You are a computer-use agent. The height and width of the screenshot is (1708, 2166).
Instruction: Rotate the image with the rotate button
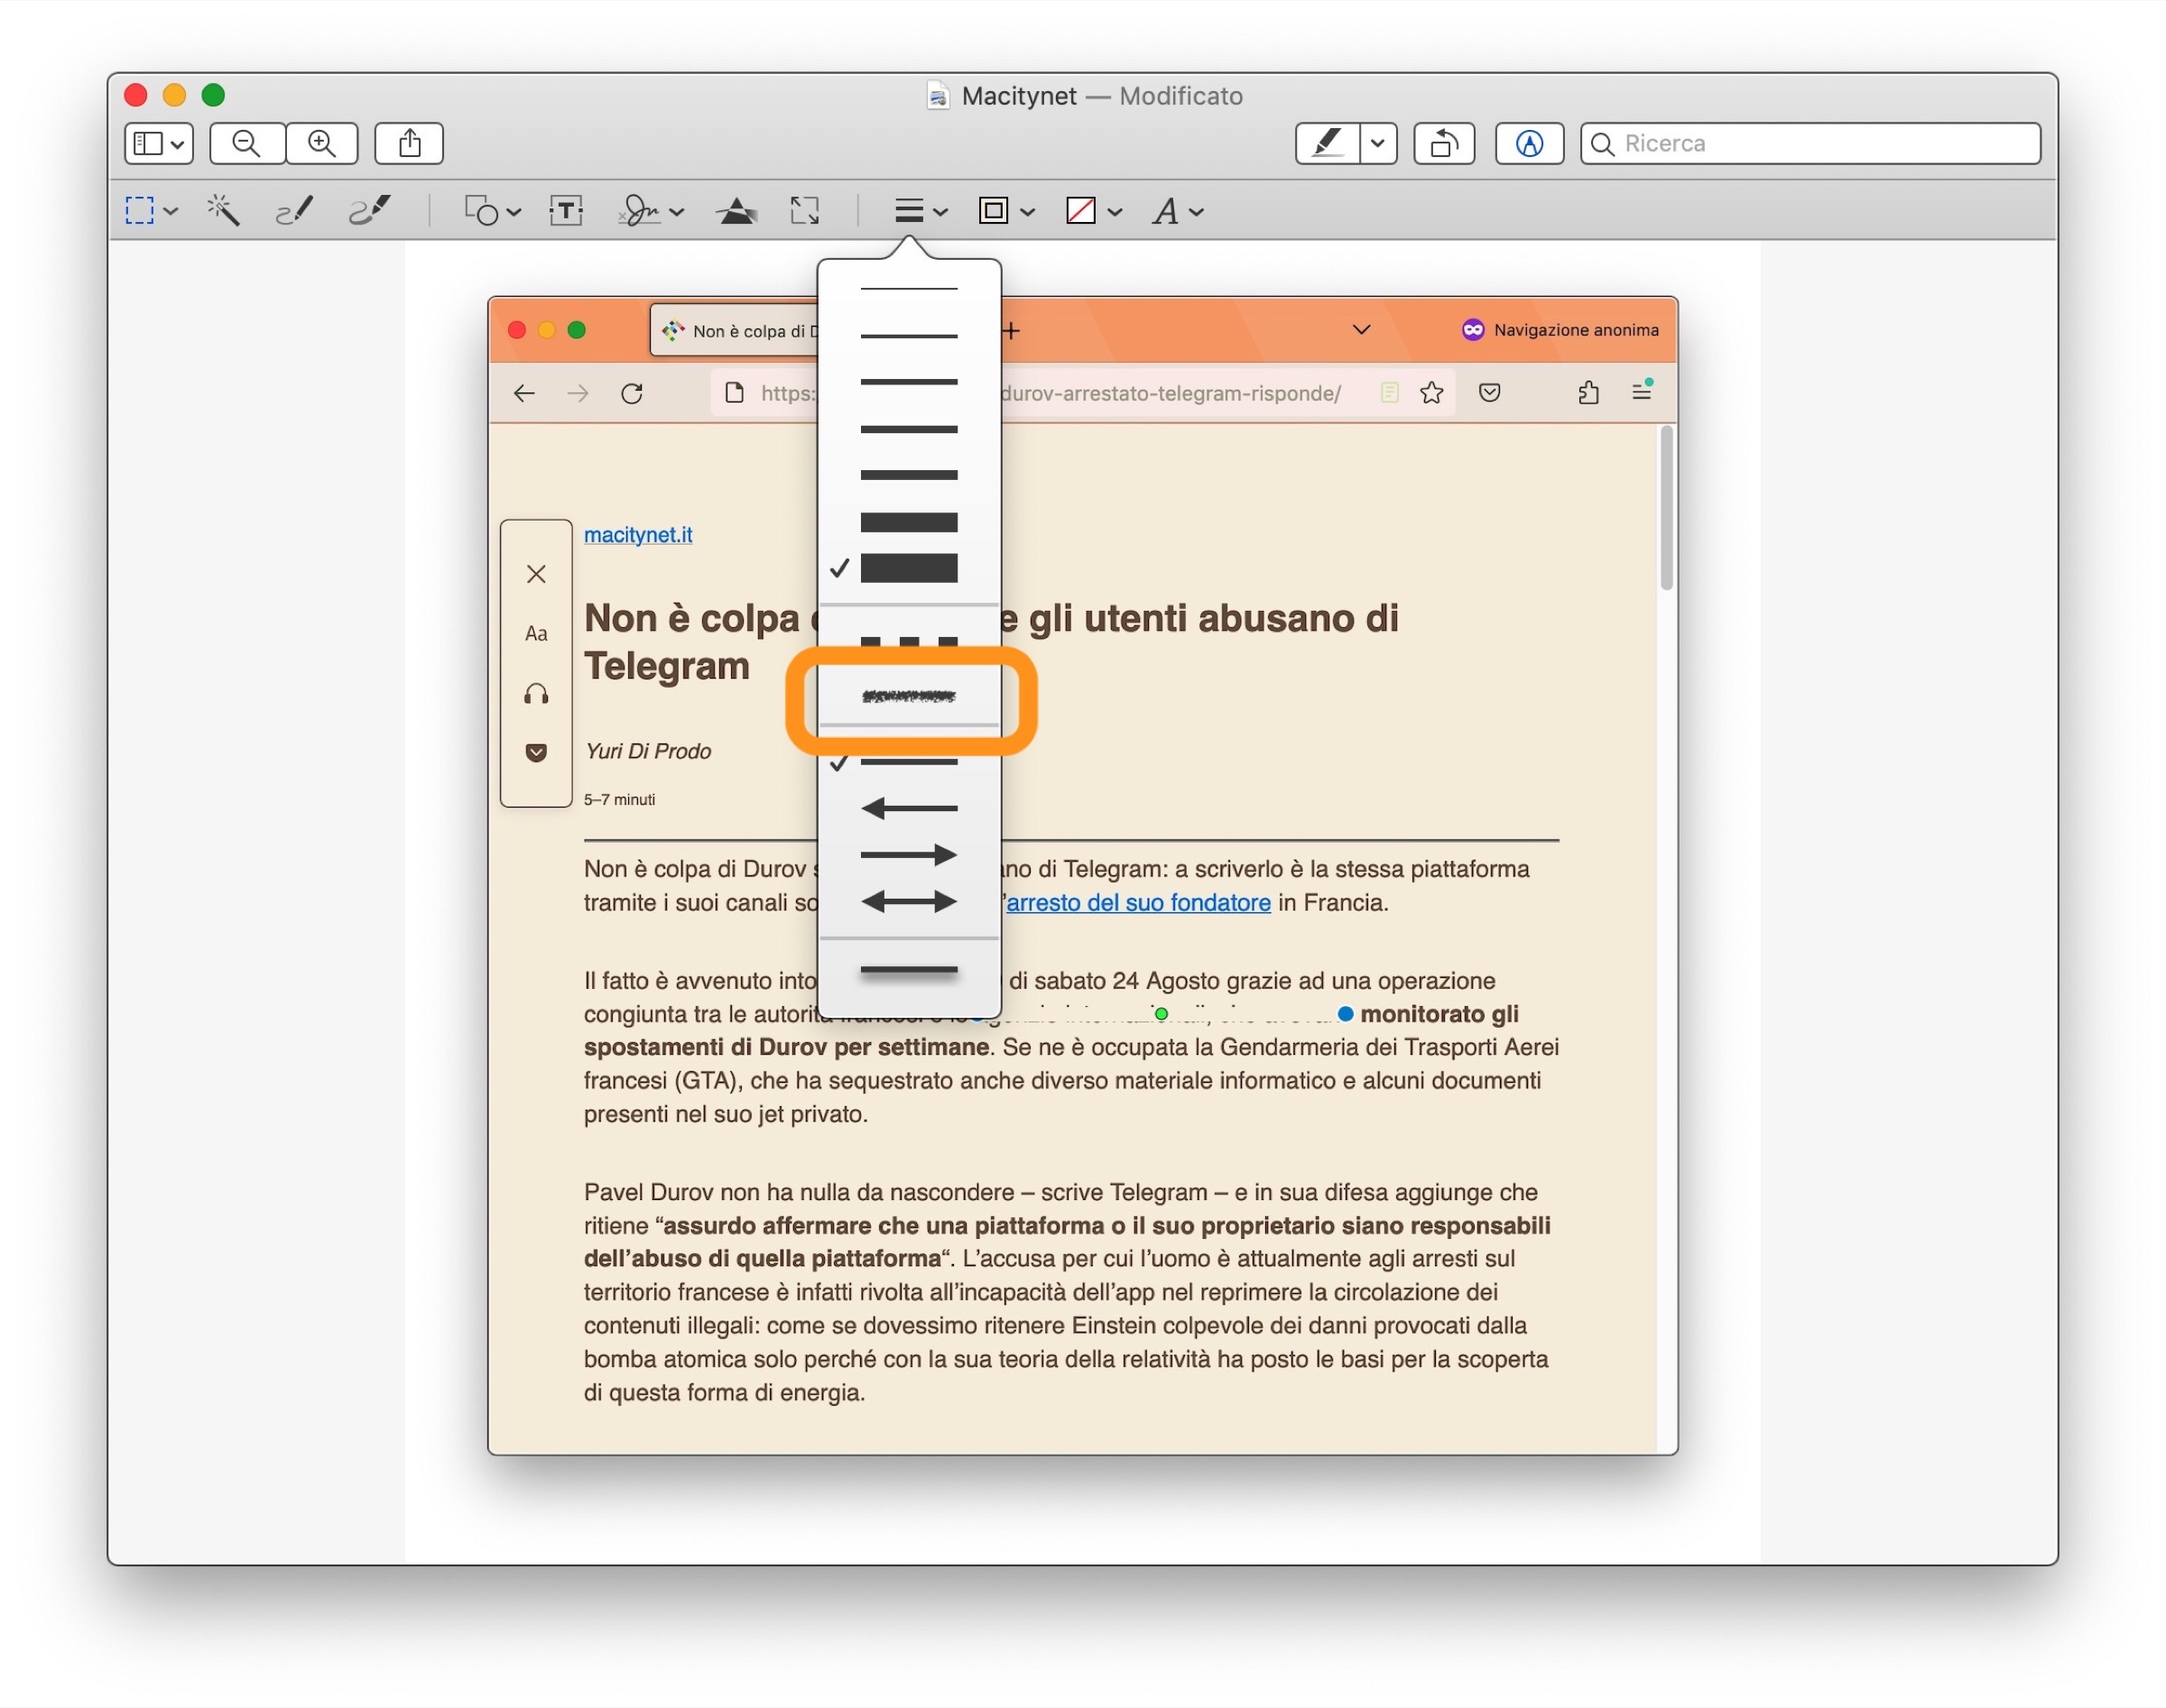click(x=1443, y=143)
